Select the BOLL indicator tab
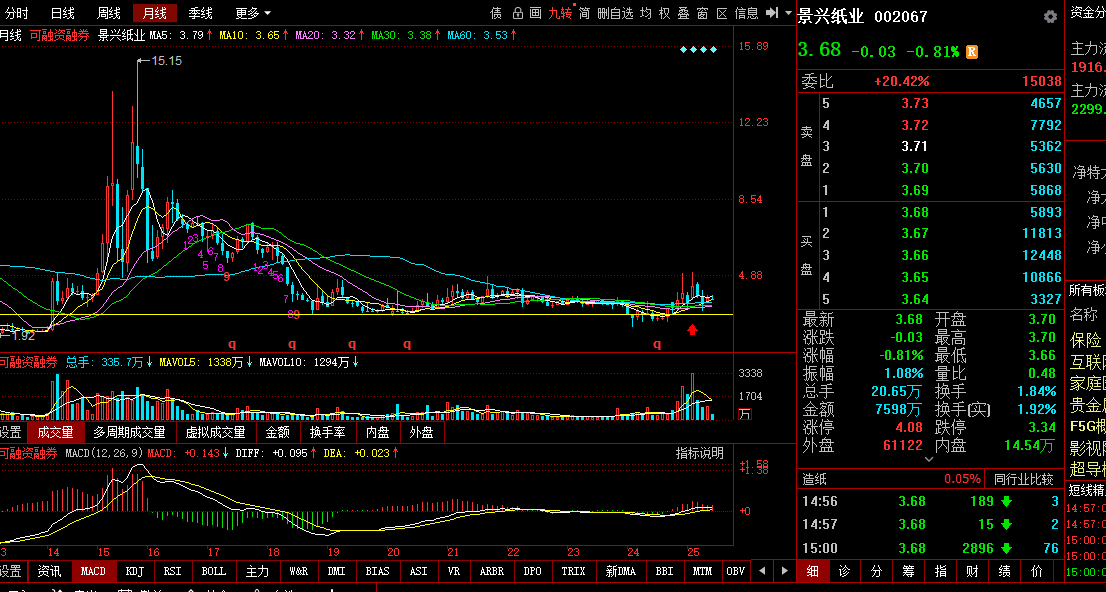The height and width of the screenshot is (592, 1106). [214, 571]
